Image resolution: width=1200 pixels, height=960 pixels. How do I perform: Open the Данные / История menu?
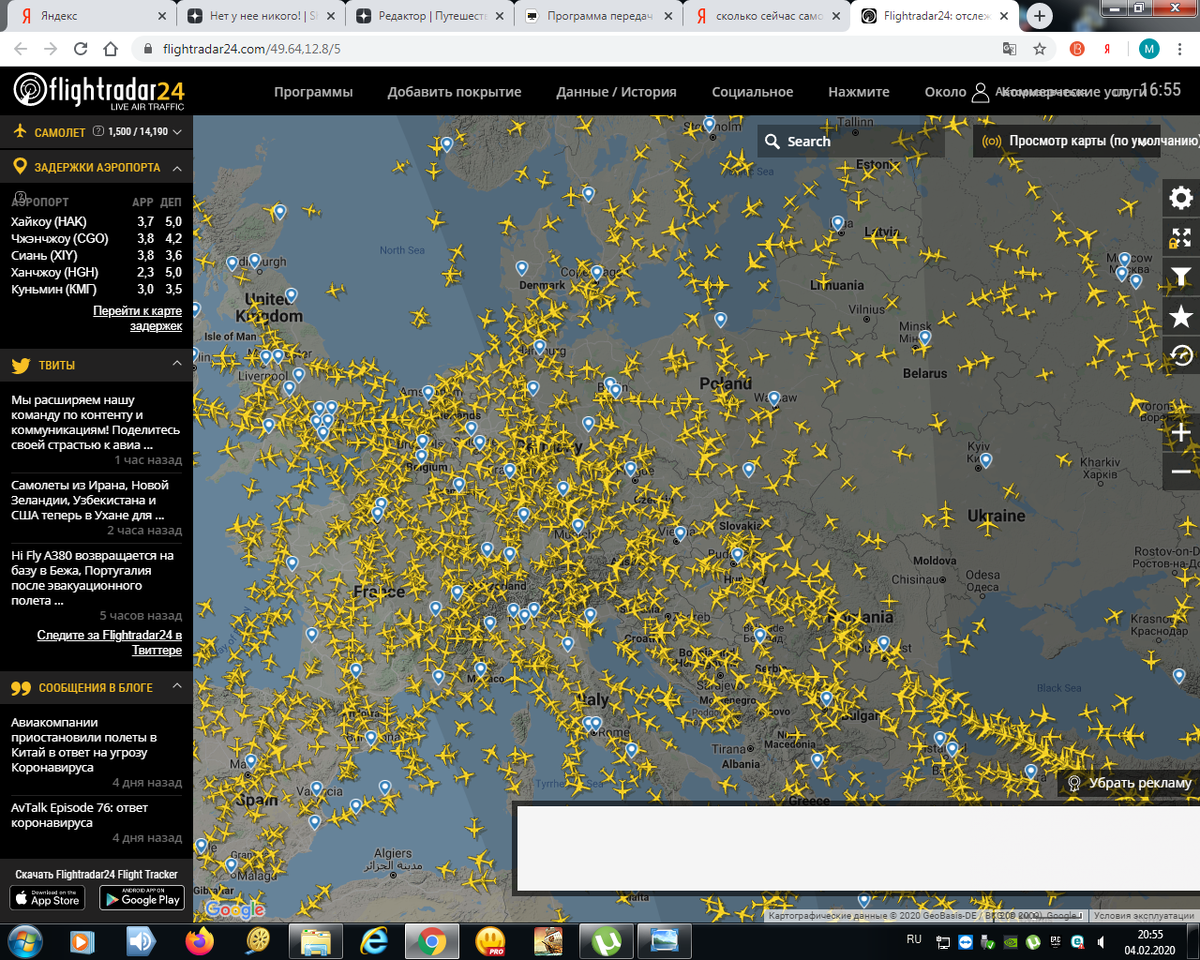(x=616, y=92)
